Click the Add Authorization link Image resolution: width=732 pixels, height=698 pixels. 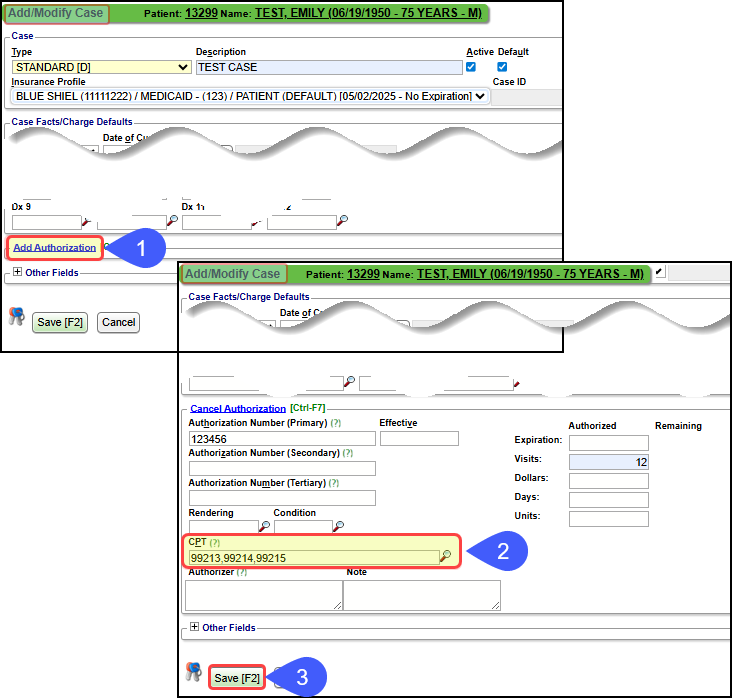coord(55,247)
